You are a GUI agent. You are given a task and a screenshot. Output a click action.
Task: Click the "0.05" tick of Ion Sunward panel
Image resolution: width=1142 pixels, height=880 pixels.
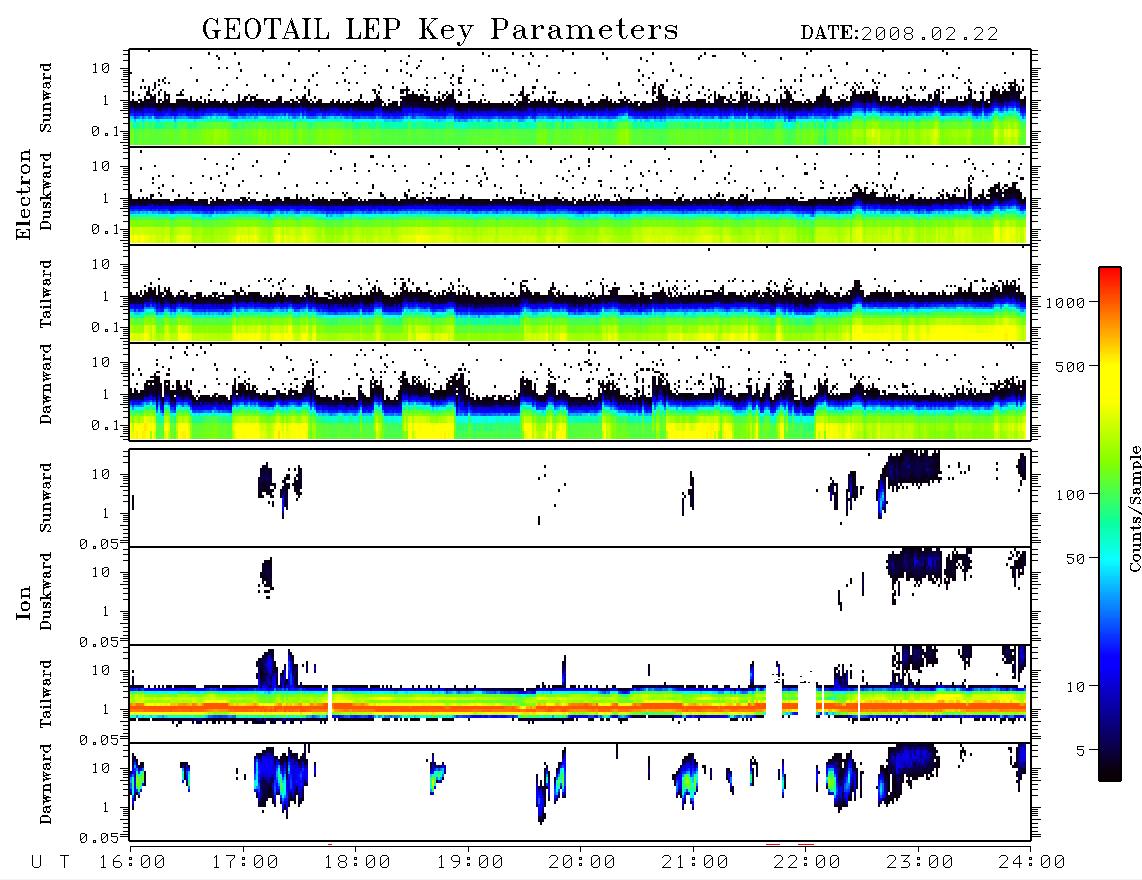click(98, 543)
